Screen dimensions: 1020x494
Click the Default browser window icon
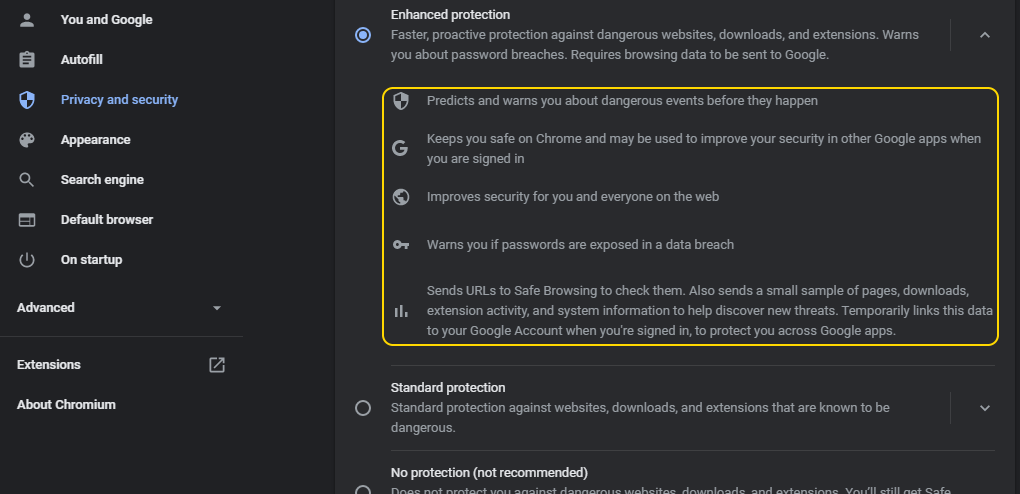[27, 220]
